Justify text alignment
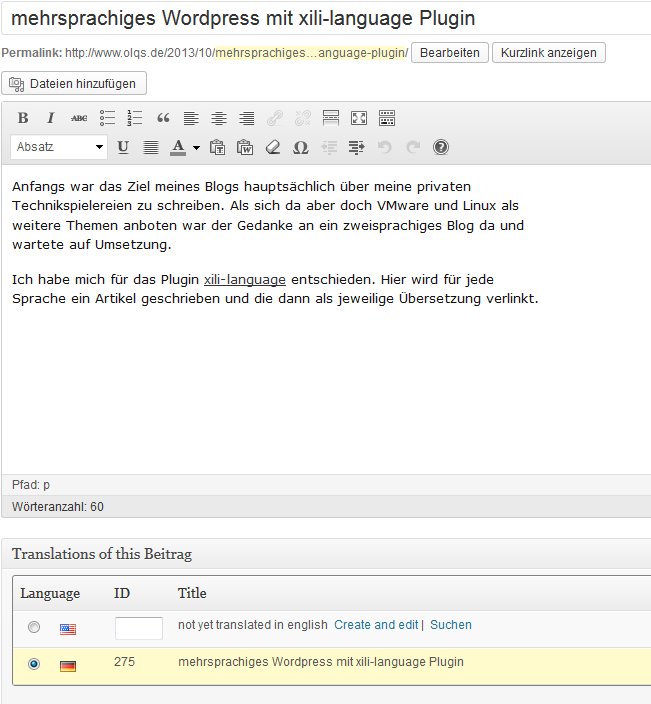This screenshot has width=651, height=704. coord(151,147)
